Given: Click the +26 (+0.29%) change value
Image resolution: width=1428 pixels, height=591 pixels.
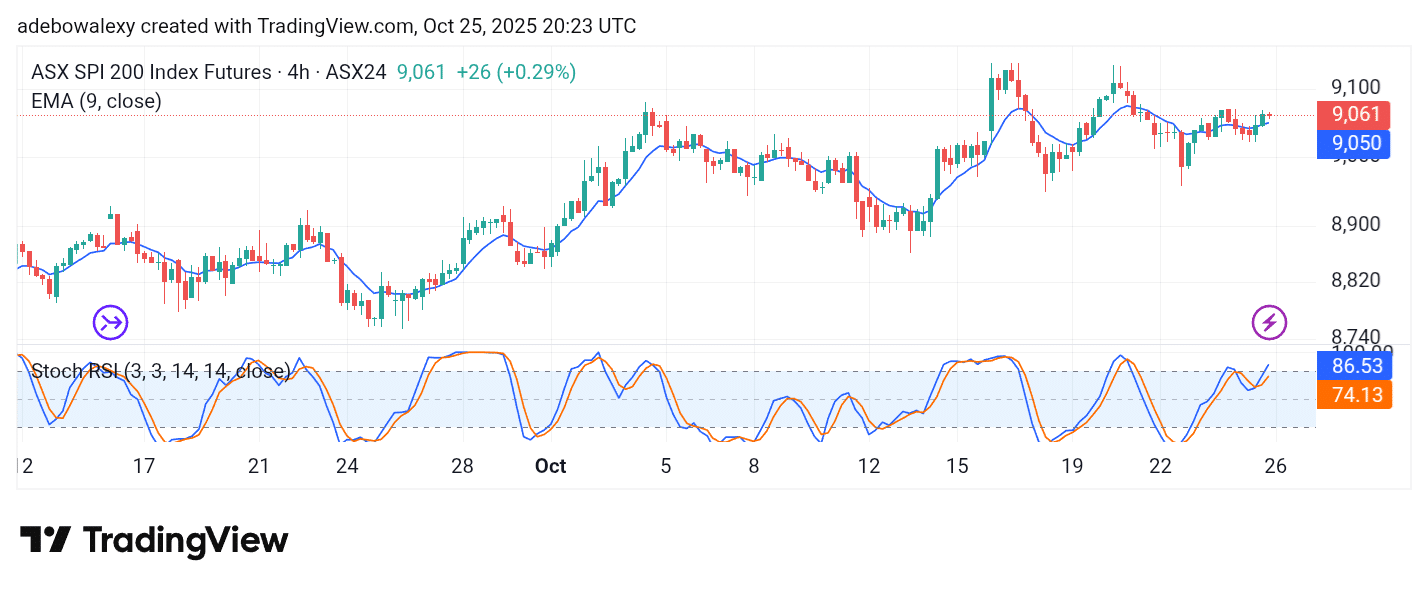Looking at the screenshot, I should coord(516,72).
